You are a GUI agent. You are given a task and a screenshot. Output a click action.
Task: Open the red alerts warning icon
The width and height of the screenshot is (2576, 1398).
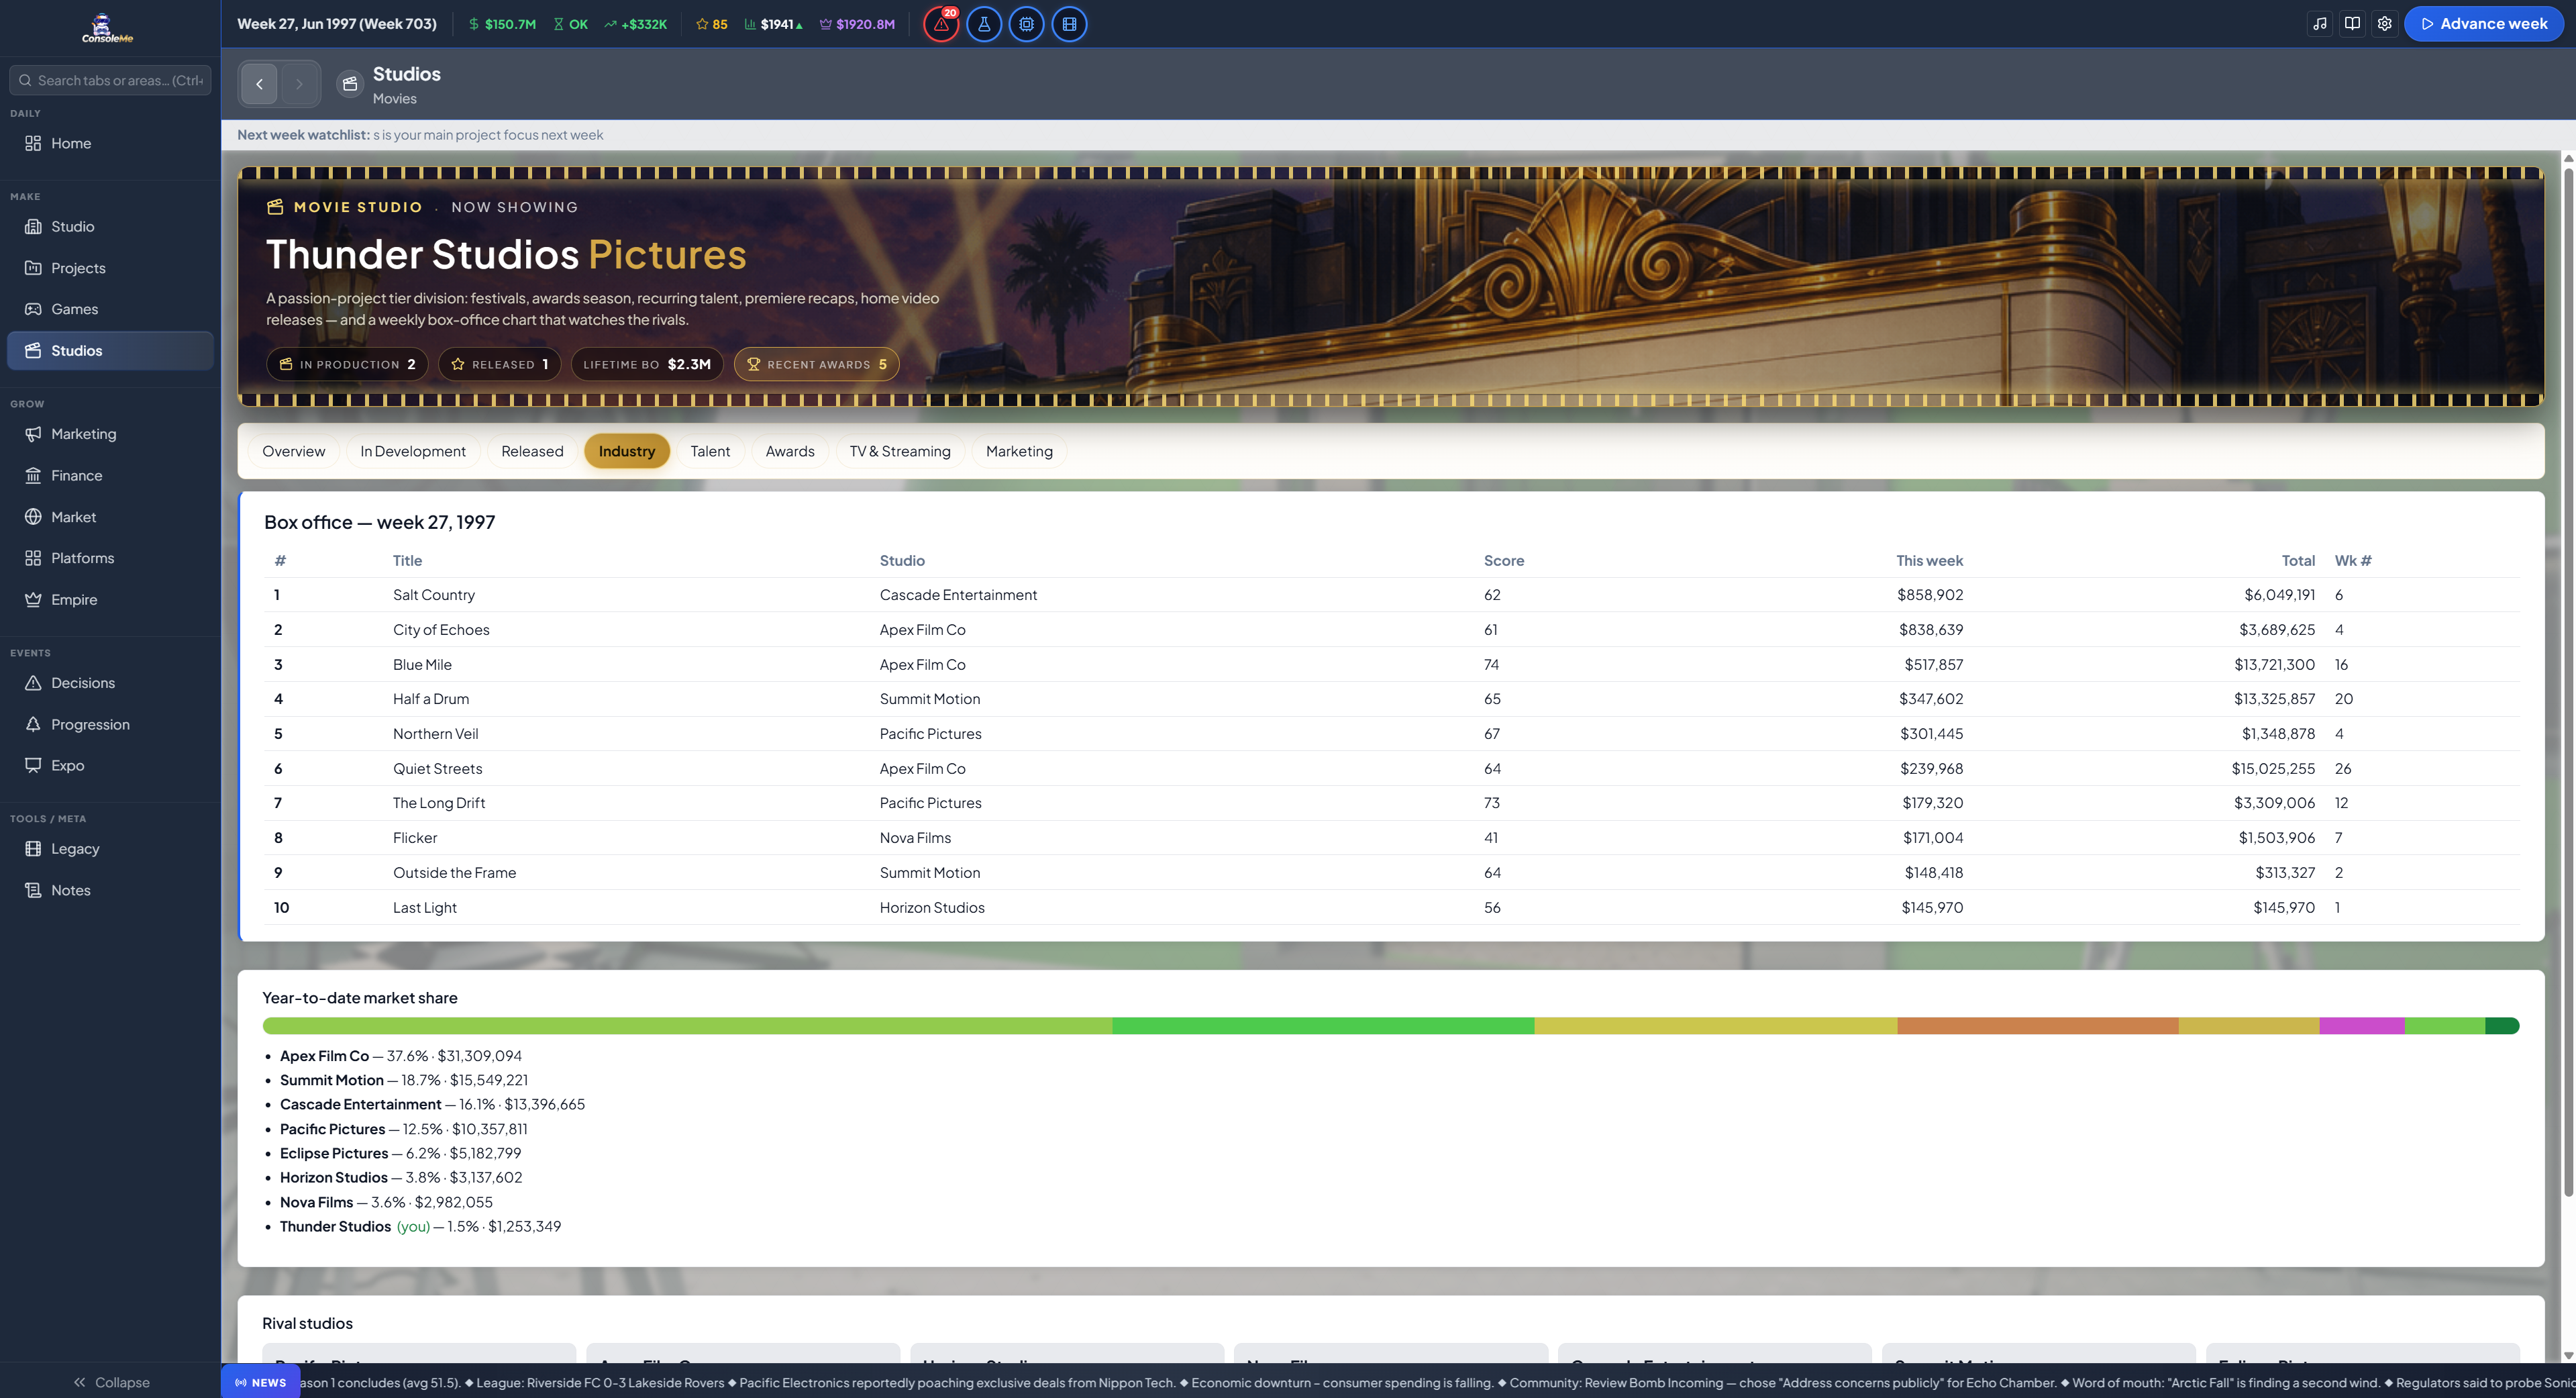(x=941, y=24)
